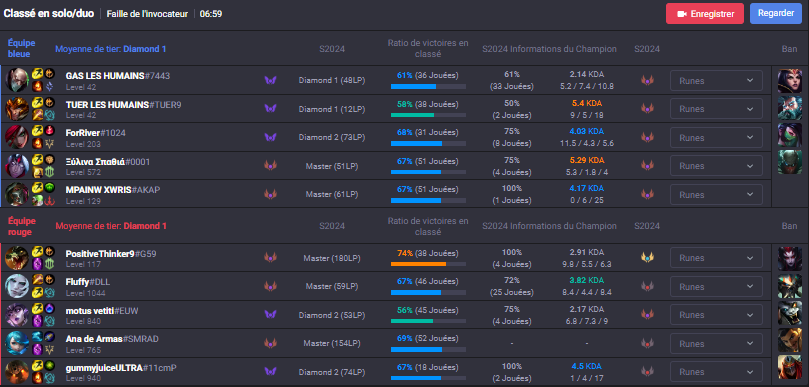809x387 pixels.
Task: Open Runes dropdown for MPAINW XWRIS
Action: [716, 195]
